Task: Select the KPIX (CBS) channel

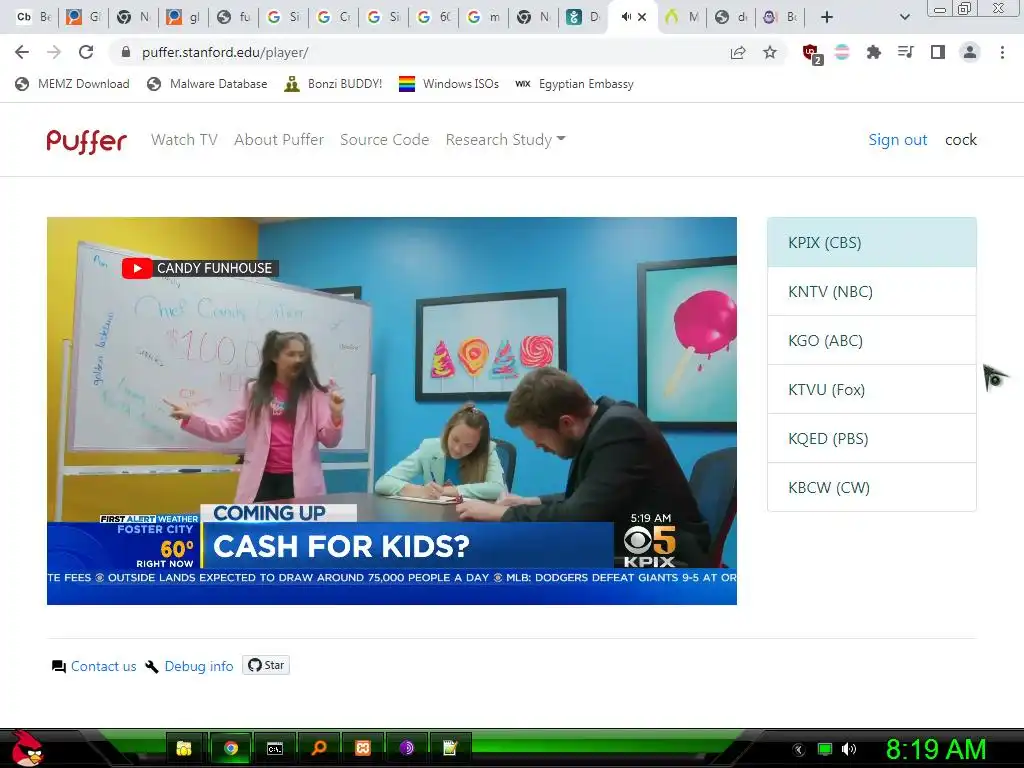Action: point(872,242)
